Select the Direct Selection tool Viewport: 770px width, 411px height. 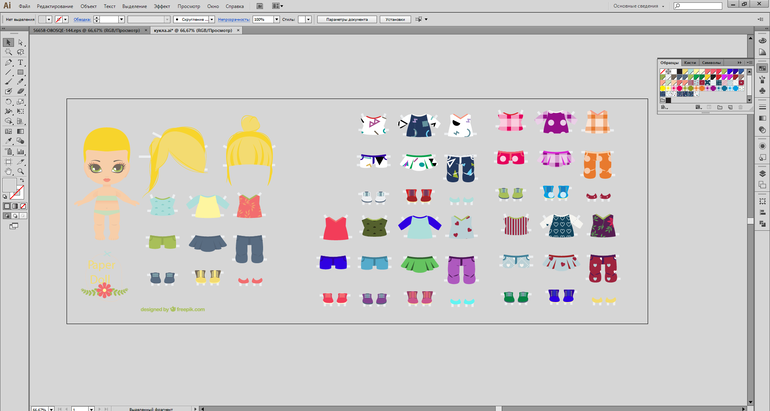click(x=20, y=43)
